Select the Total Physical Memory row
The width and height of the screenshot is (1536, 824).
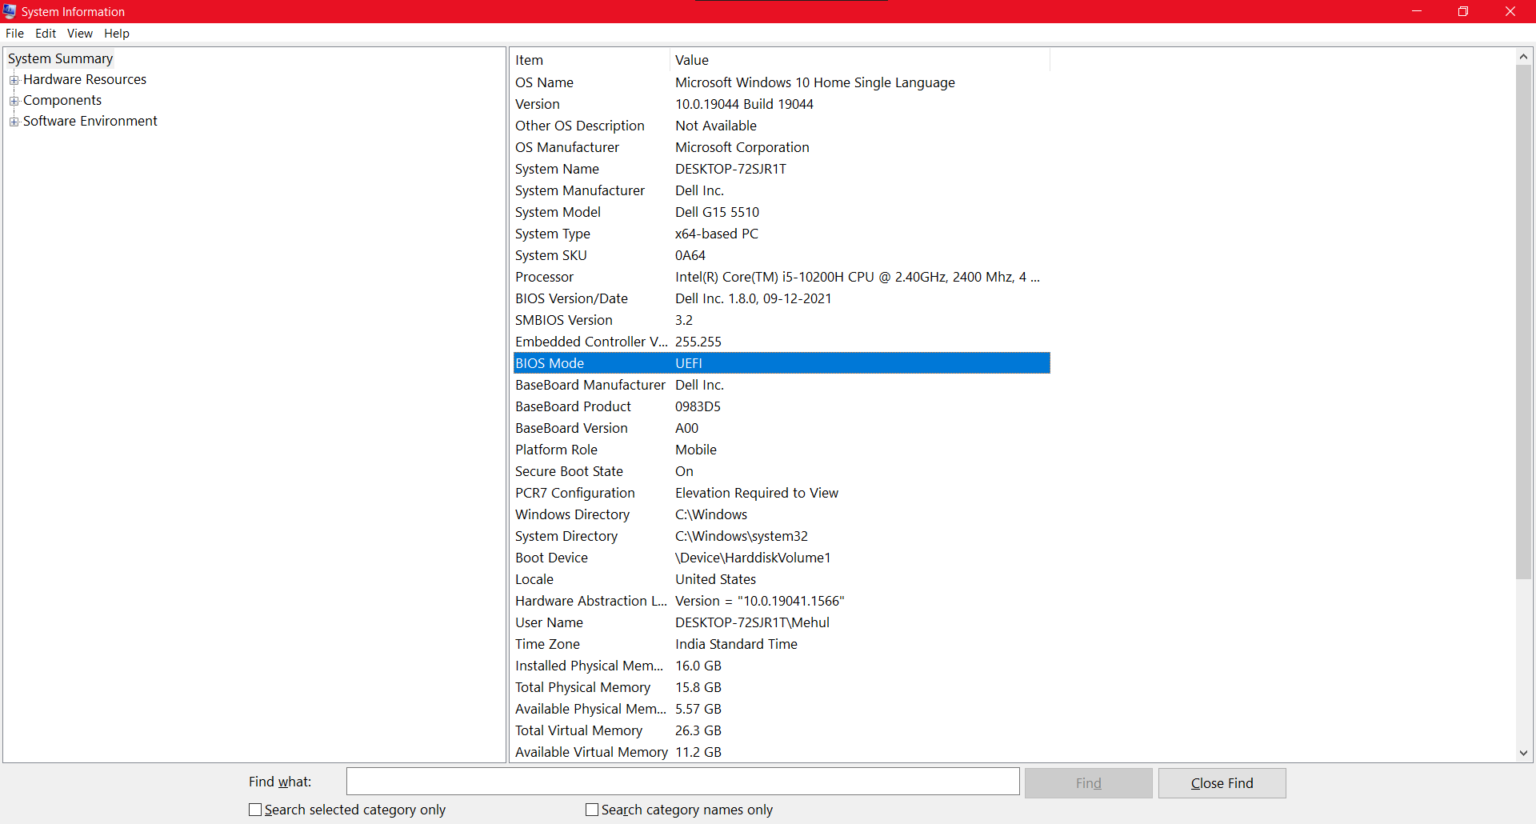[782, 688]
